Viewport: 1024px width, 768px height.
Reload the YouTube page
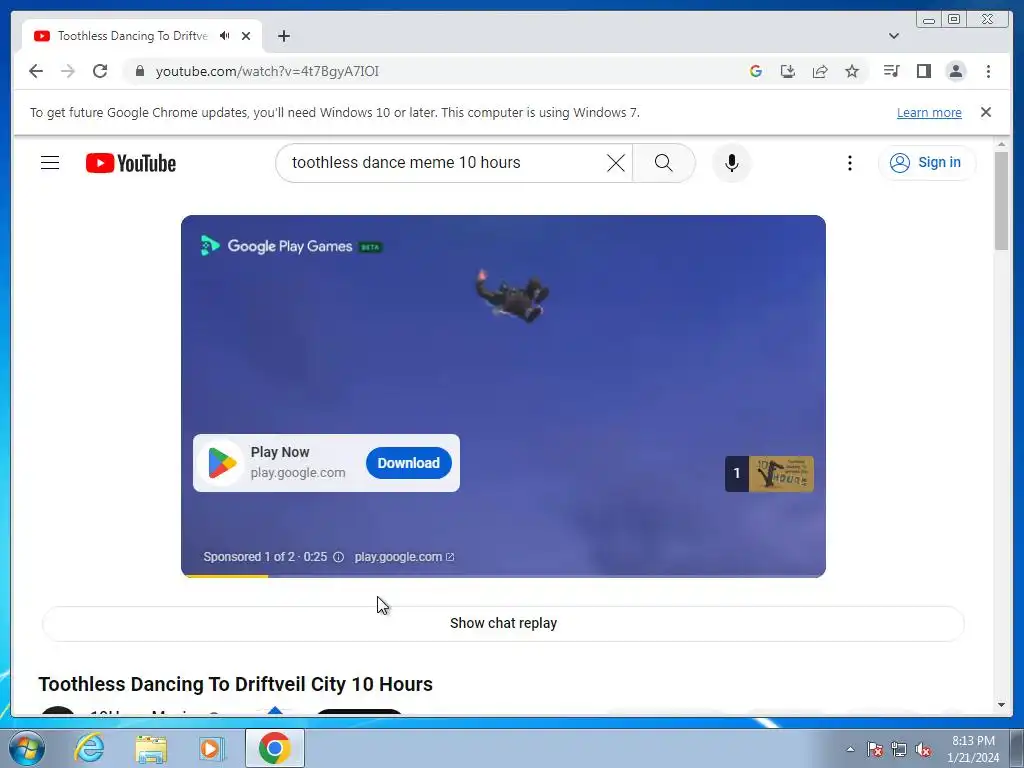coord(100,71)
